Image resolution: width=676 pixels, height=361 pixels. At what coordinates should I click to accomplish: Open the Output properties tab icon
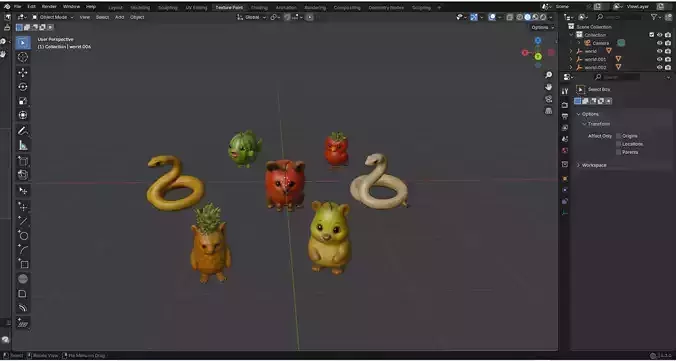tap(565, 116)
